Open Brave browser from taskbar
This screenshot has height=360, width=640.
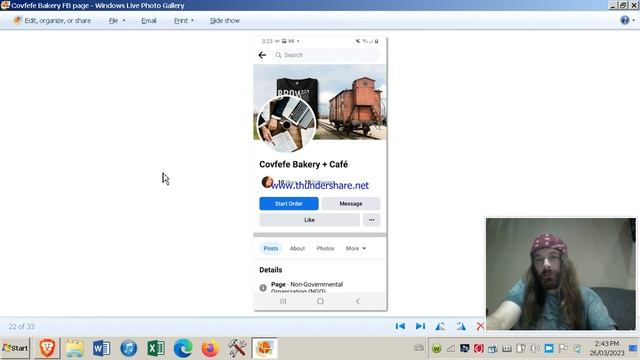tap(47, 348)
